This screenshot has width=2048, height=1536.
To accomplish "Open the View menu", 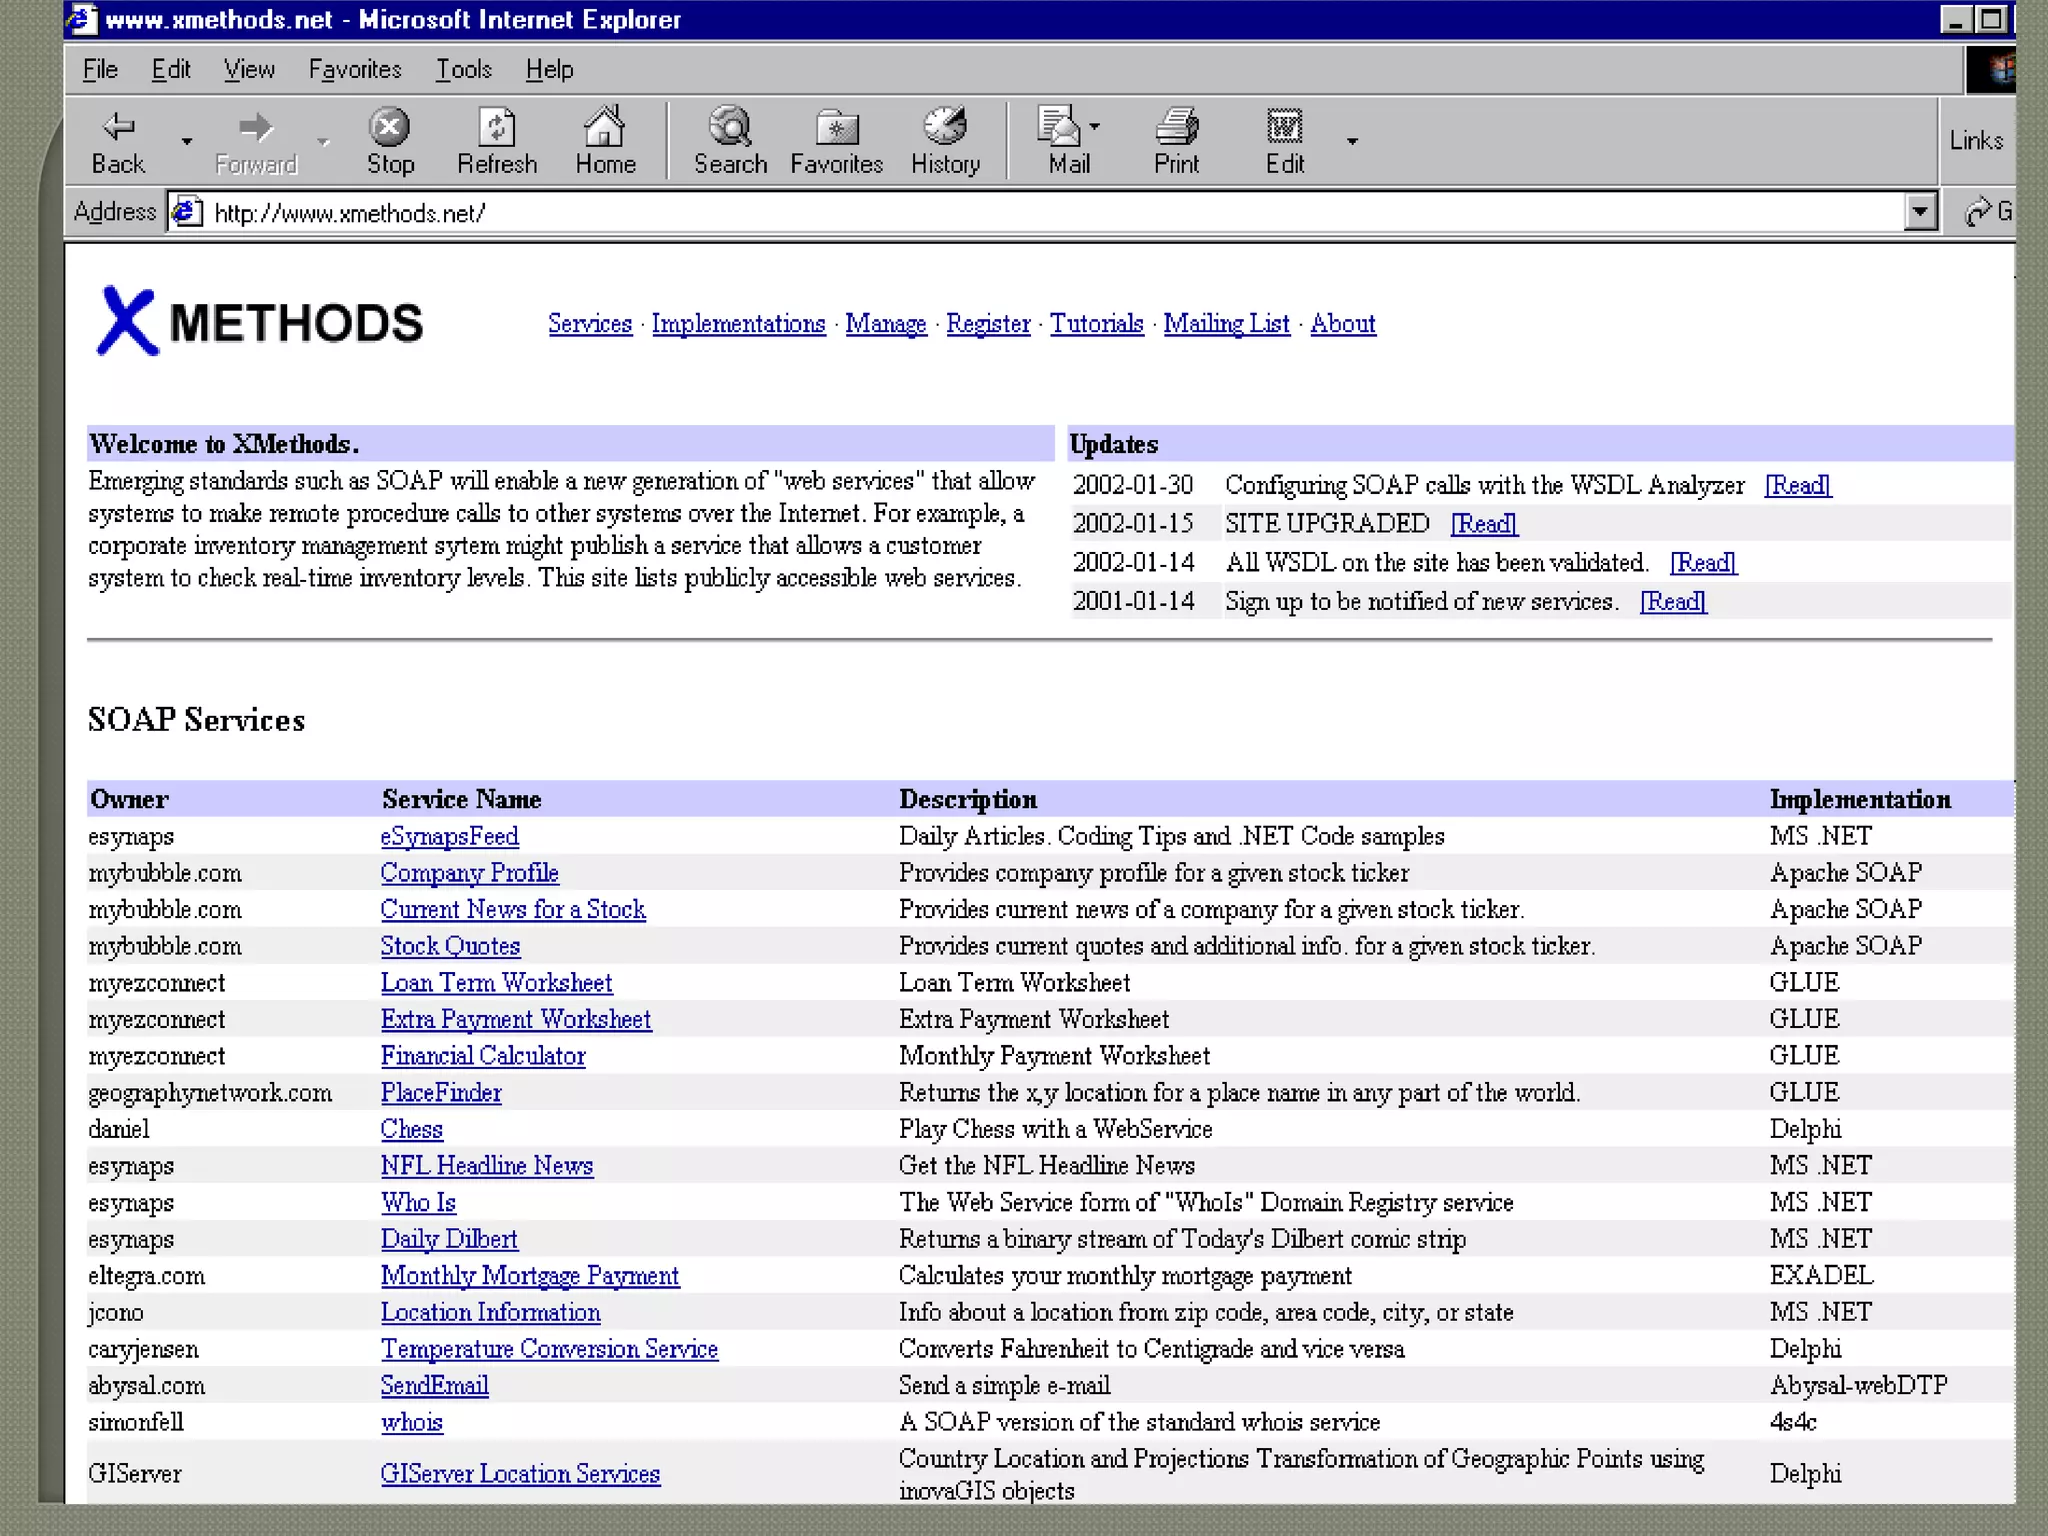I will tap(248, 69).
